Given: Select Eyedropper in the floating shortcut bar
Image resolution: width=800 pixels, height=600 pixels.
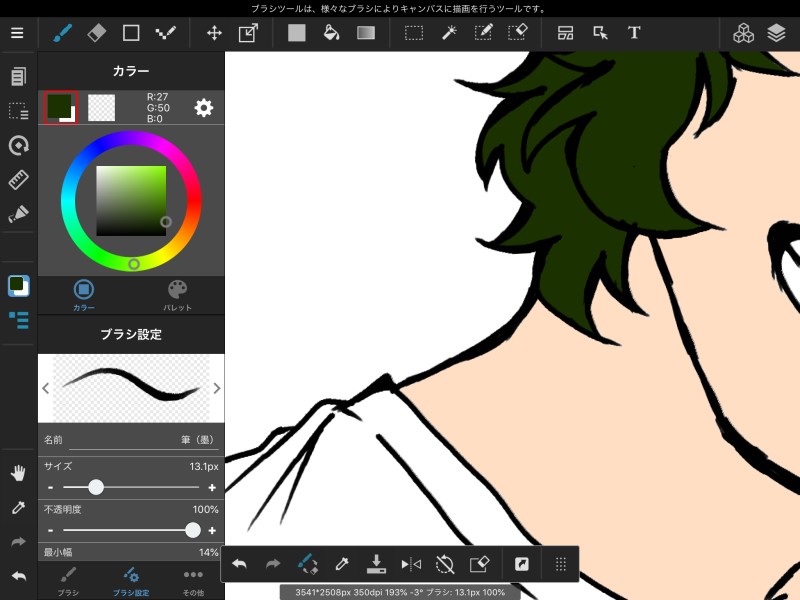Looking at the screenshot, I should click(x=342, y=564).
